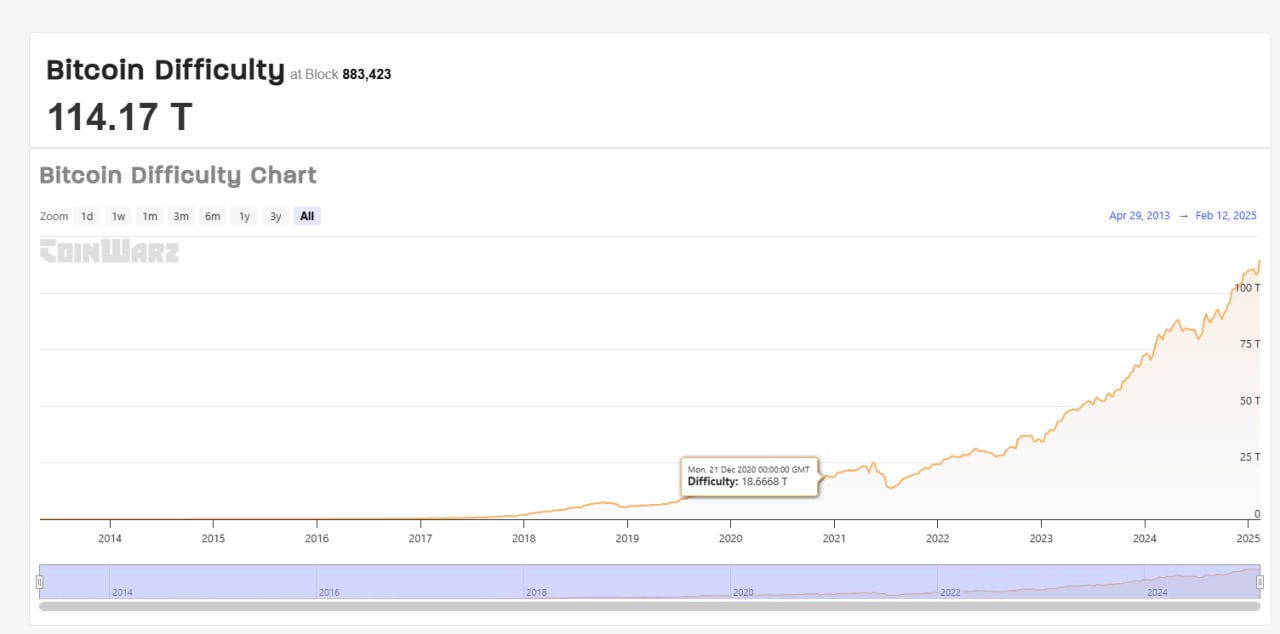Click the 2021 label on the x-axis
Screen dimensions: 1280x634
point(834,538)
